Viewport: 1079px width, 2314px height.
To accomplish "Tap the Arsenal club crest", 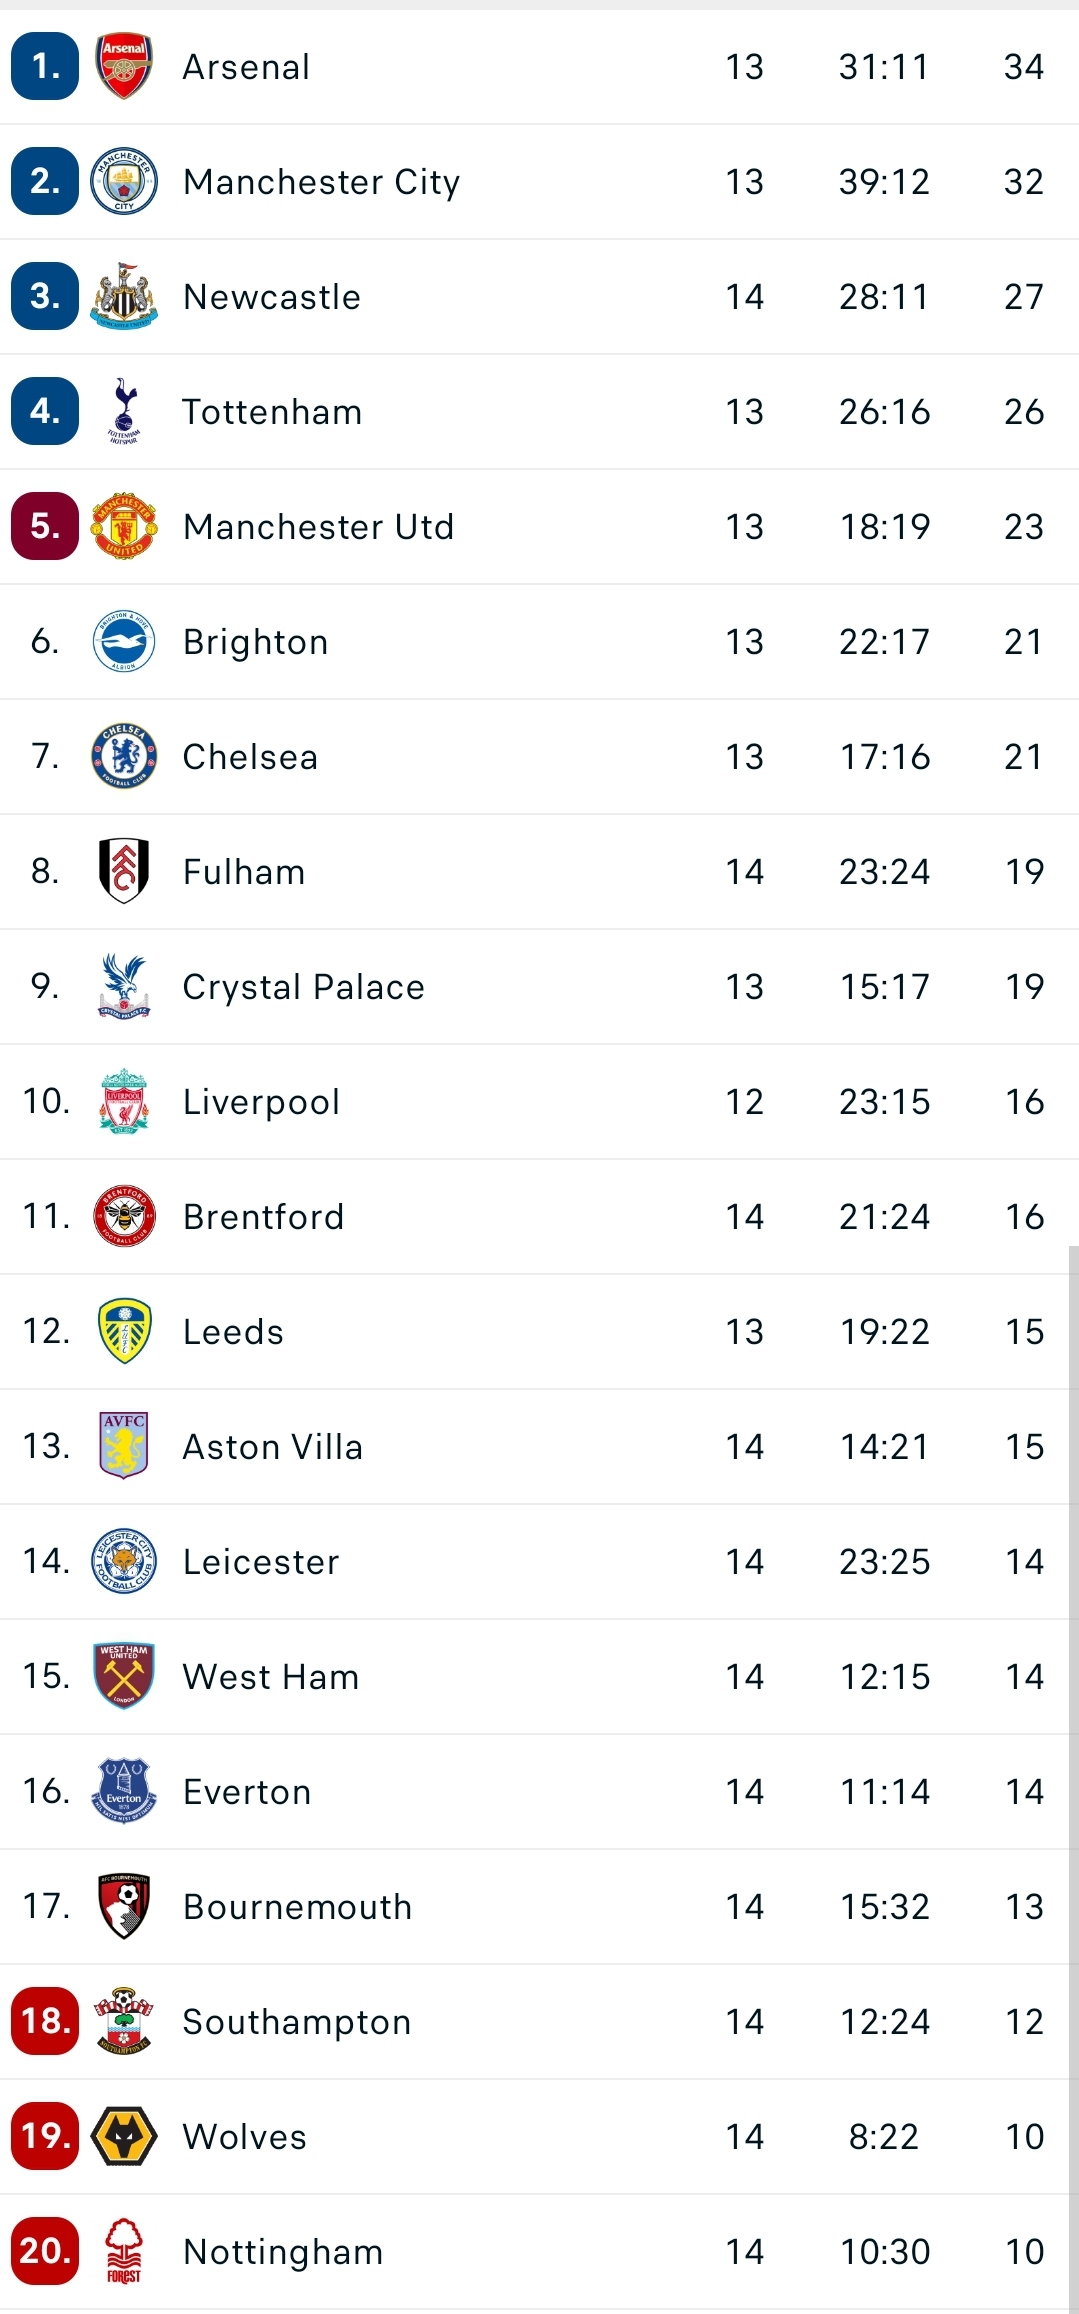I will coord(124,66).
